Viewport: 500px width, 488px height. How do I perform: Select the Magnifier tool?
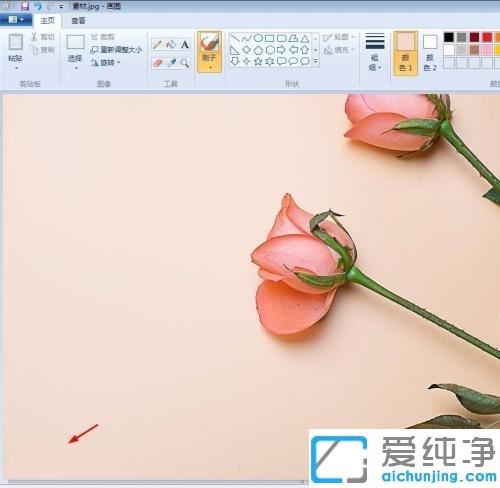click(185, 63)
